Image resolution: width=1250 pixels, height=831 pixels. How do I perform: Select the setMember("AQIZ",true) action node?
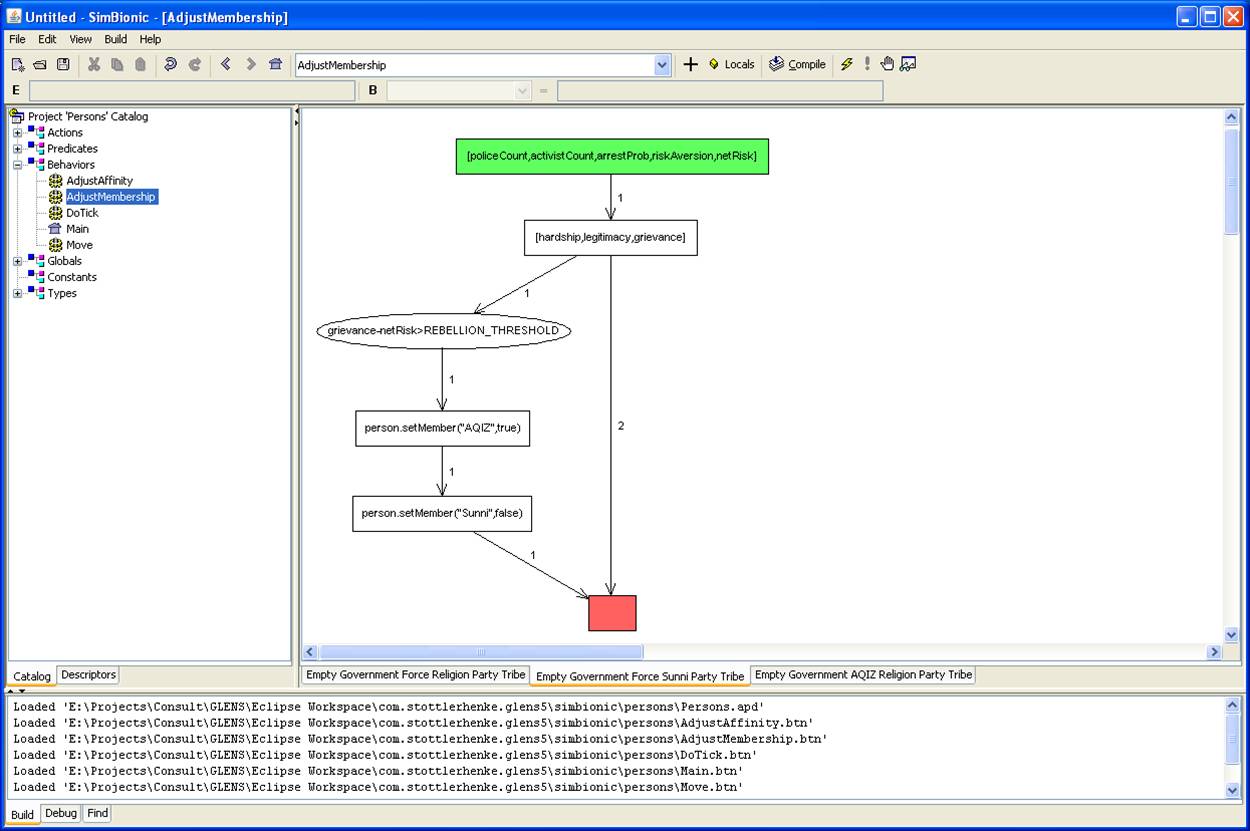(x=442, y=428)
